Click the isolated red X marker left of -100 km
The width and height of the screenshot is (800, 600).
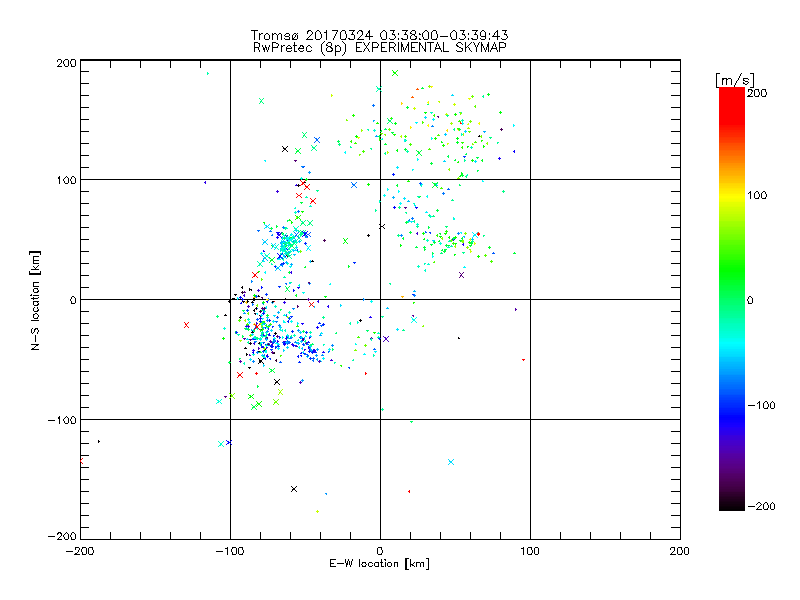[x=186, y=325]
